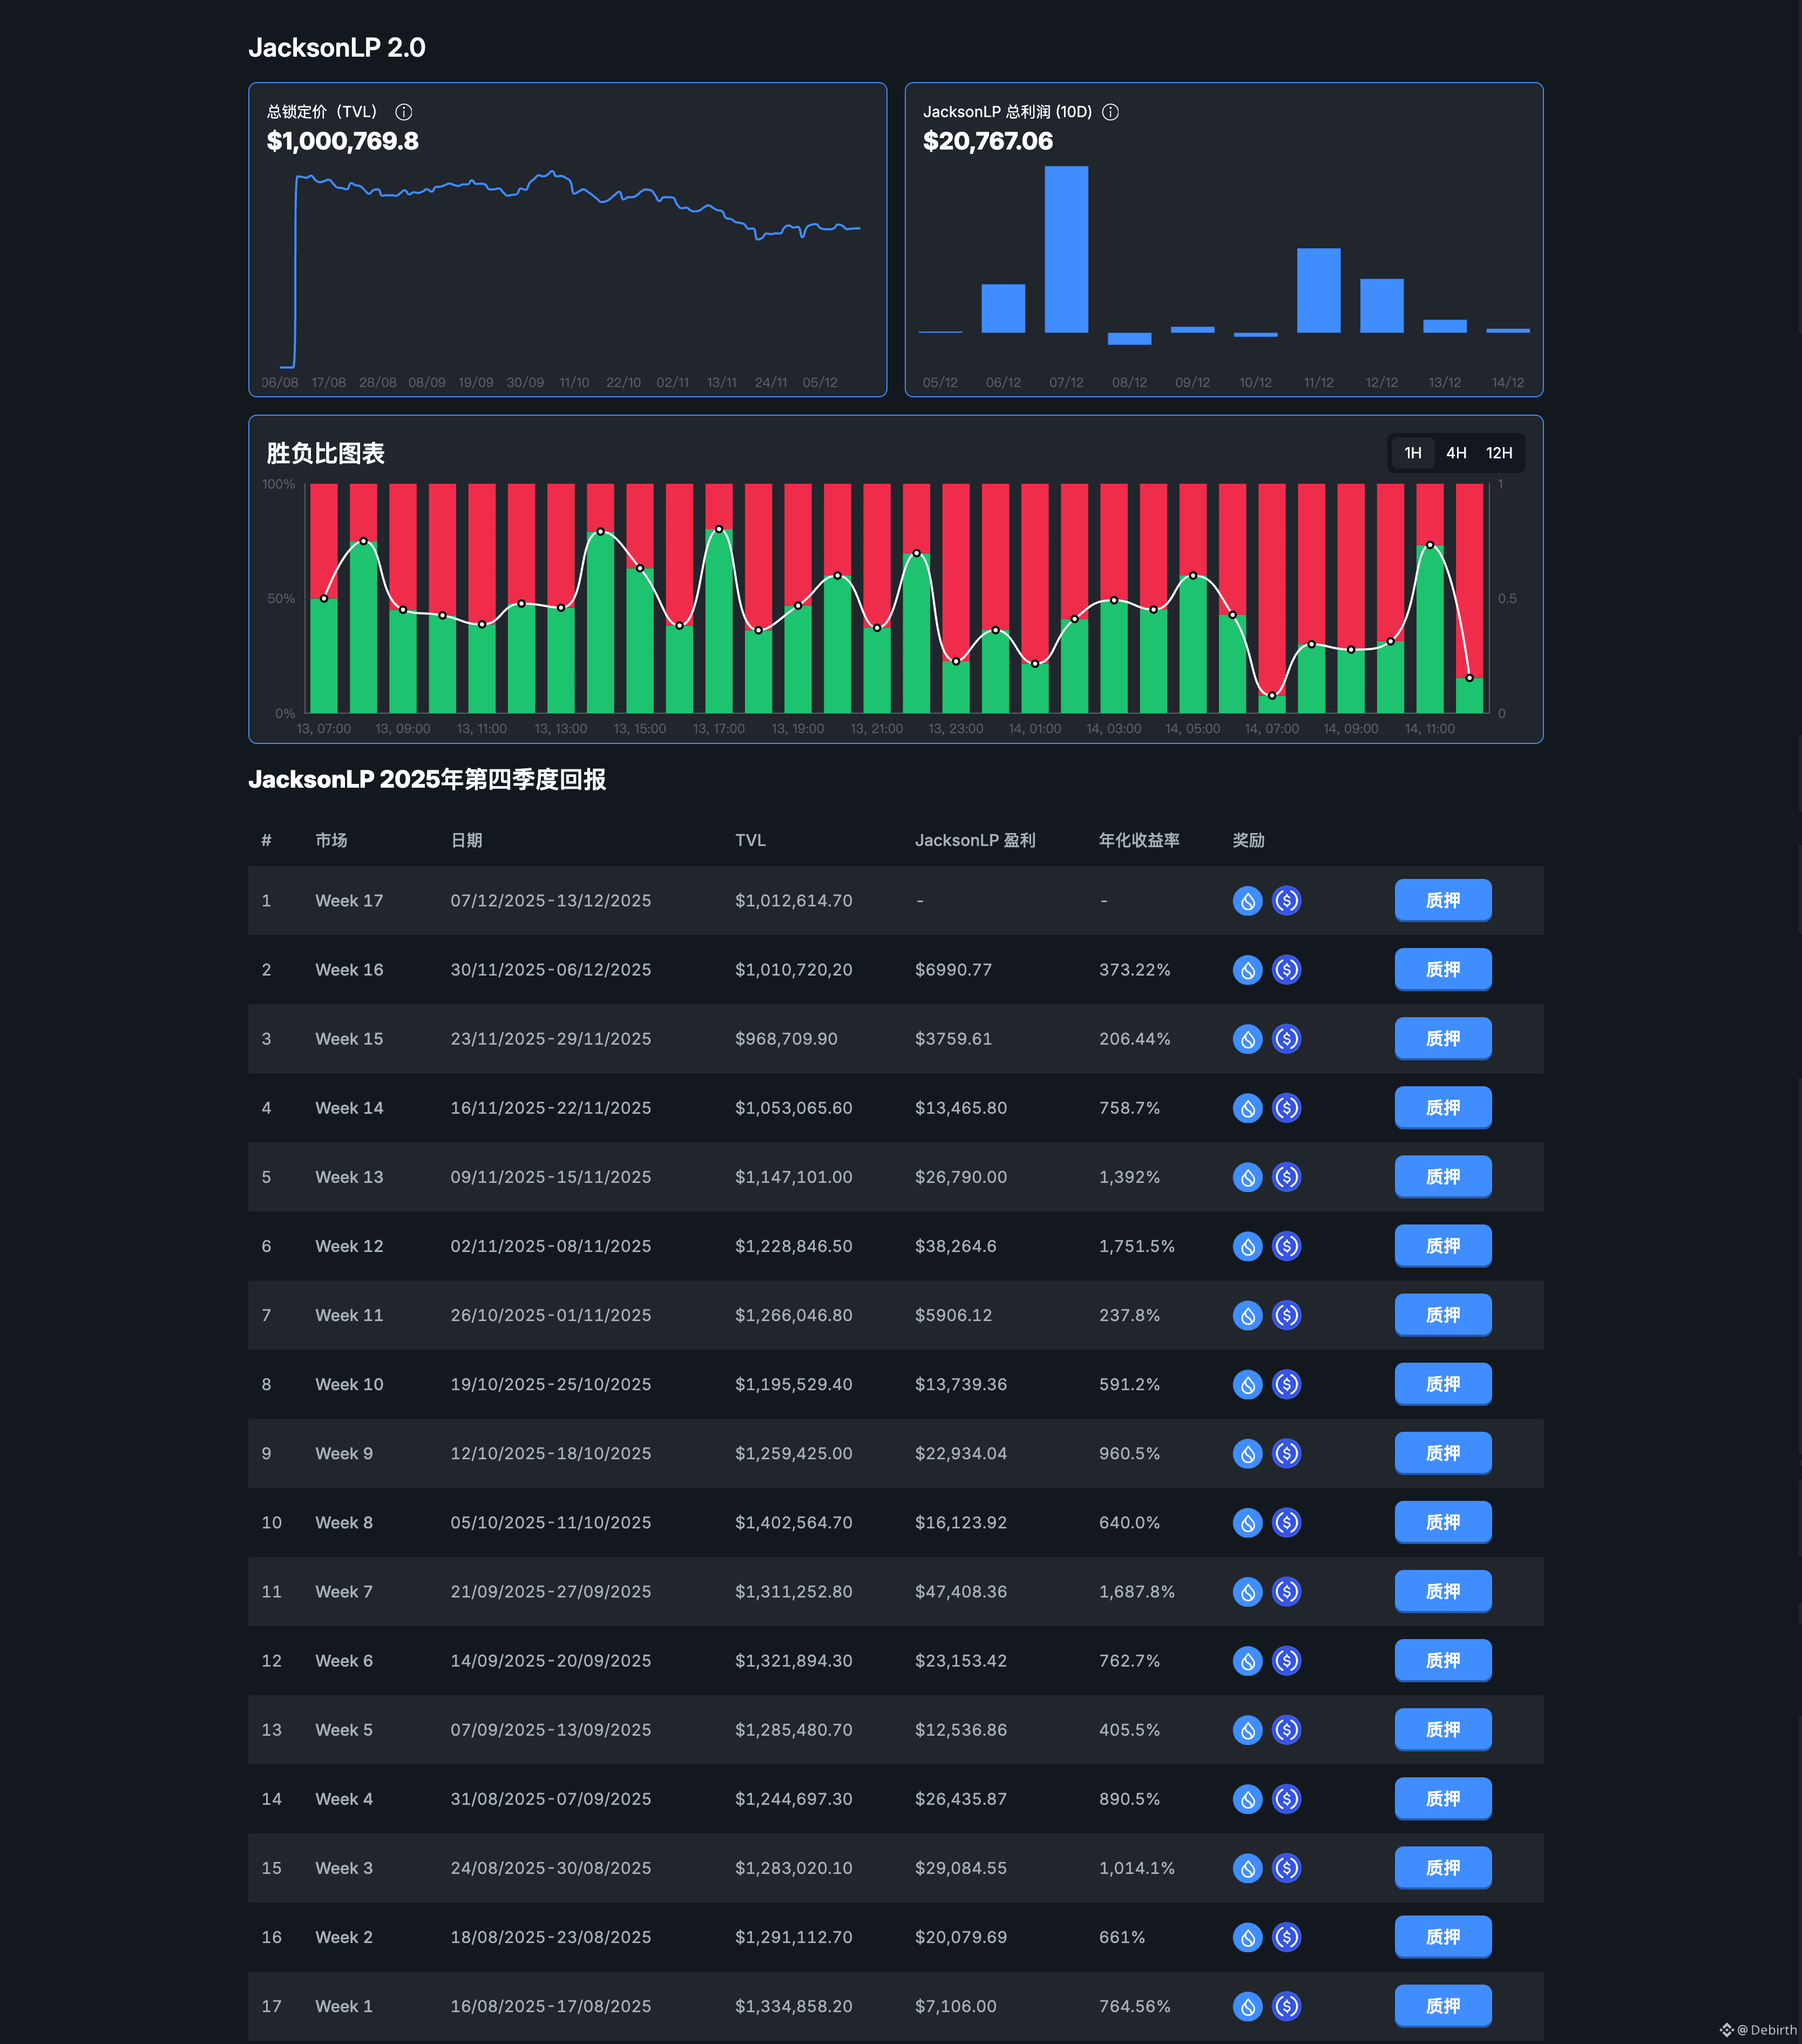Click the tallest 07/12 profit bar
Viewport: 1802px width, 2044px height.
pos(1066,250)
